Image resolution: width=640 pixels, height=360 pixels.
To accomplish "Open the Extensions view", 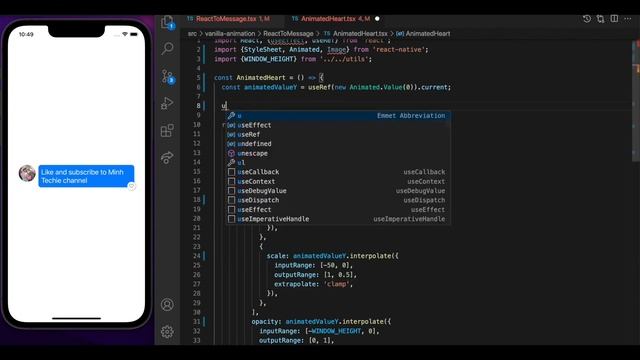I will [x=167, y=131].
